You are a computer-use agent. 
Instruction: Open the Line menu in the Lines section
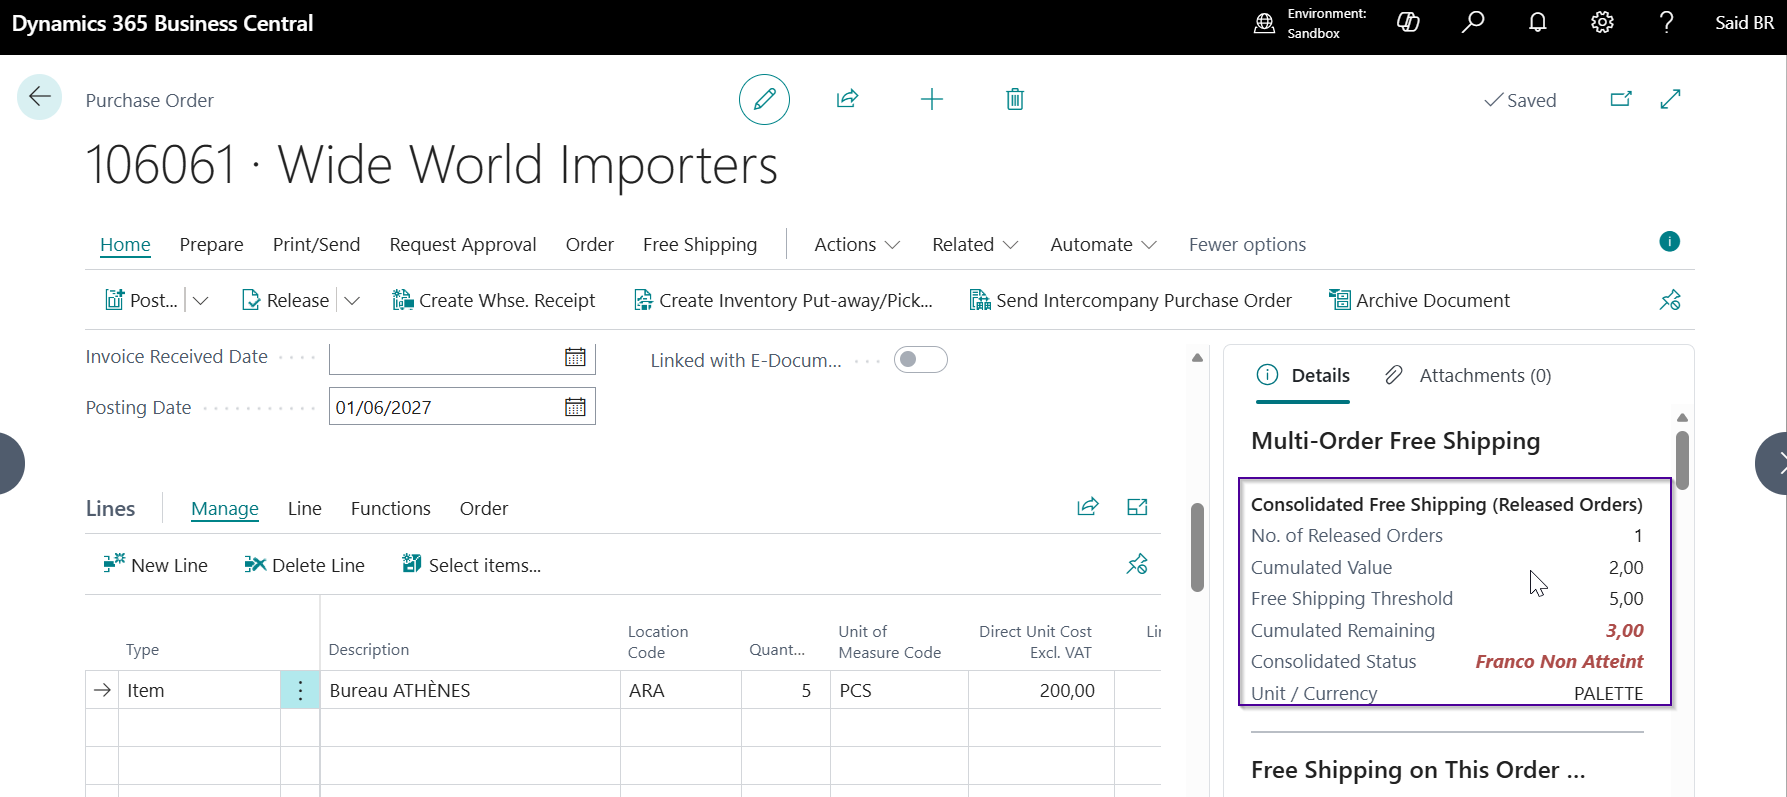(x=305, y=508)
